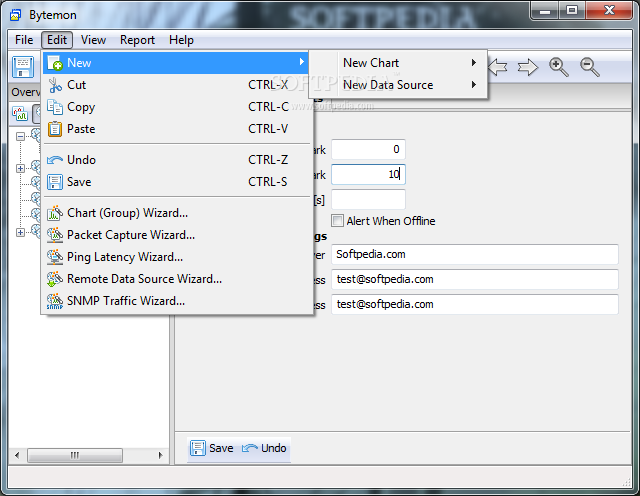
Task: Launch Packet Capture Wizard...
Action: 178,235
